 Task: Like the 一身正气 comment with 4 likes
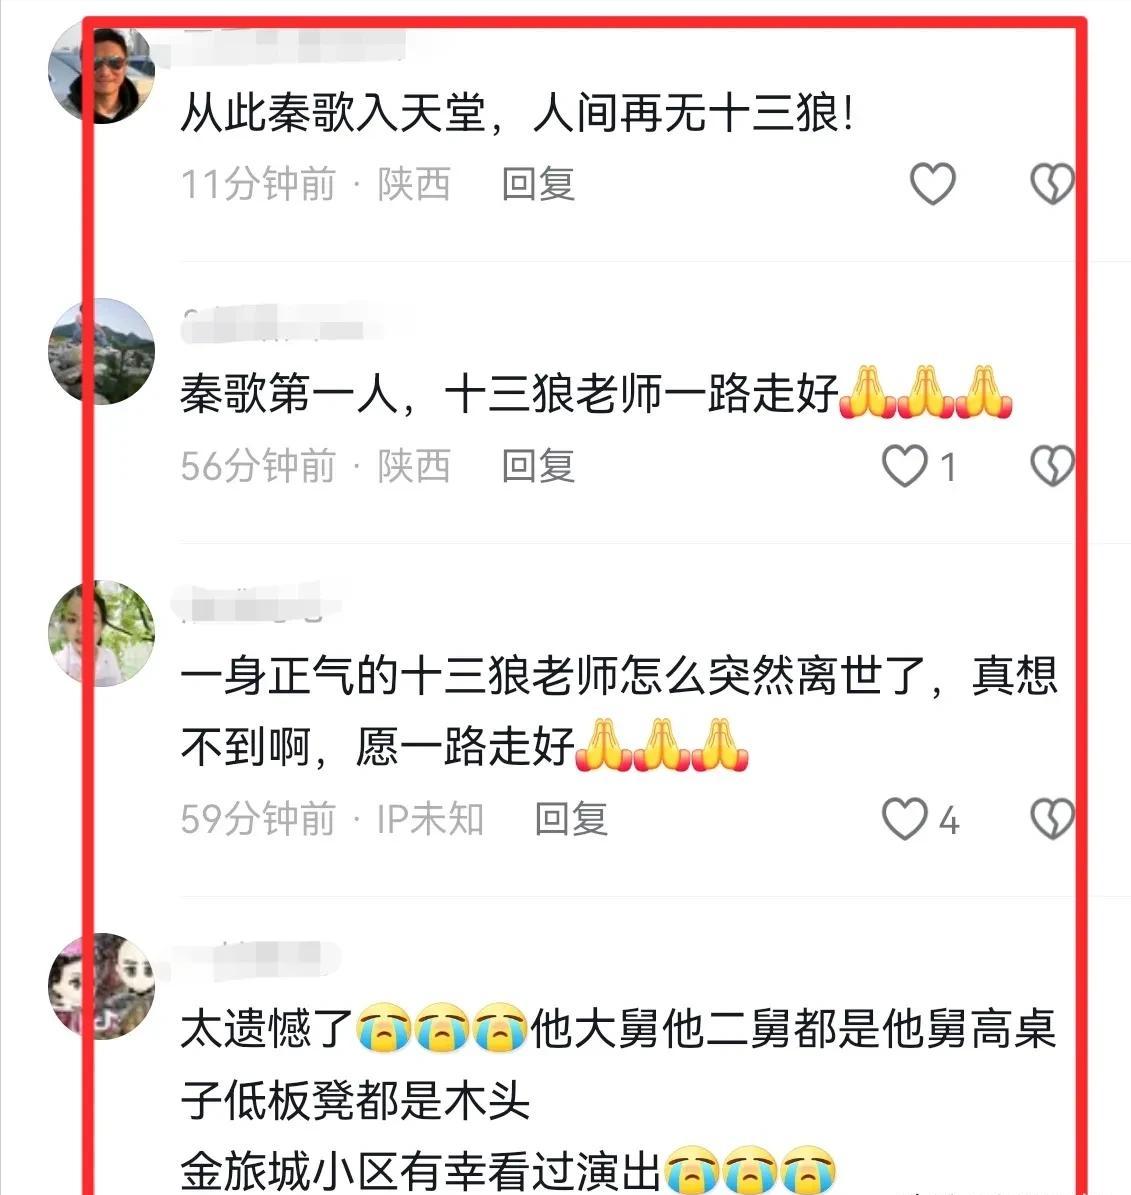tap(905, 819)
